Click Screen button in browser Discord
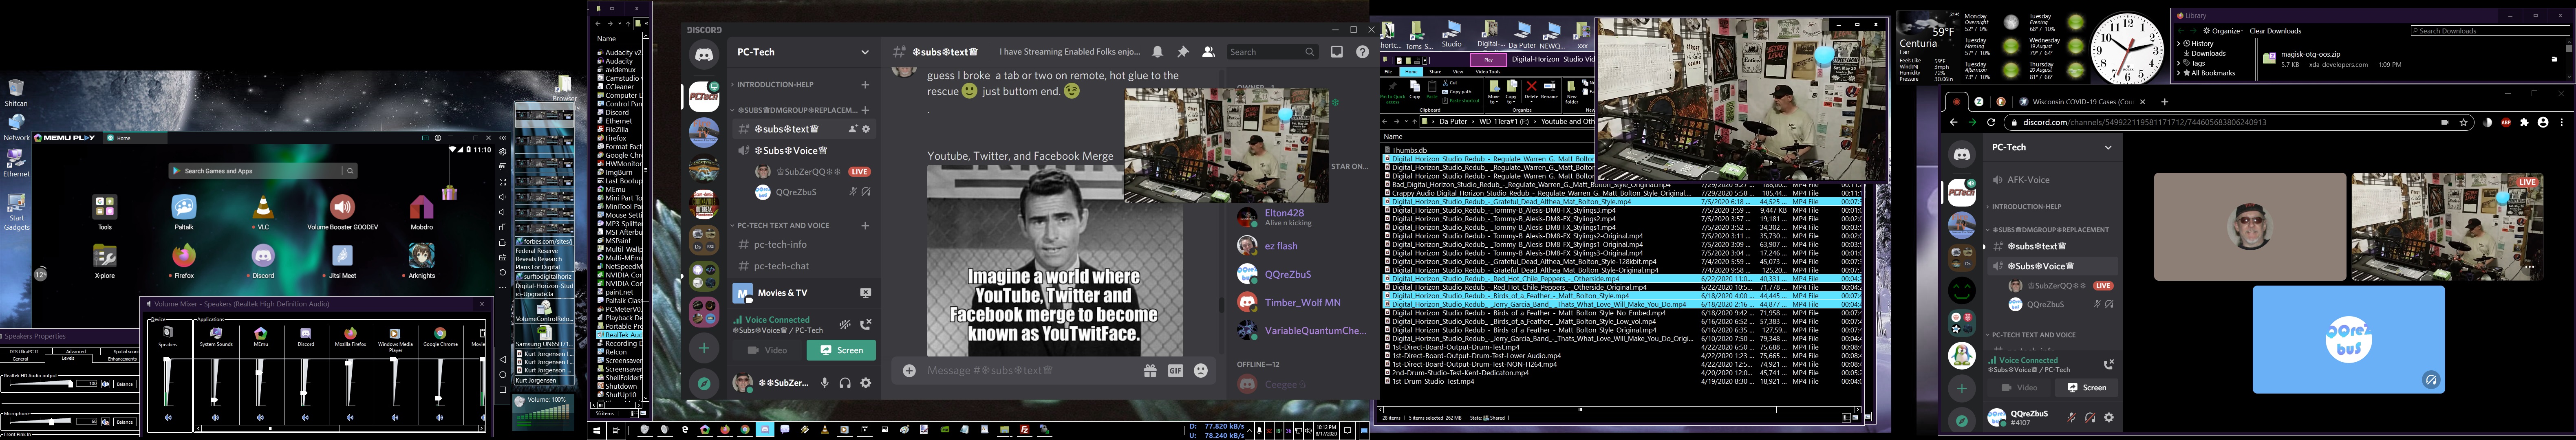Viewport: 2576px width, 440px height. coord(2086,387)
